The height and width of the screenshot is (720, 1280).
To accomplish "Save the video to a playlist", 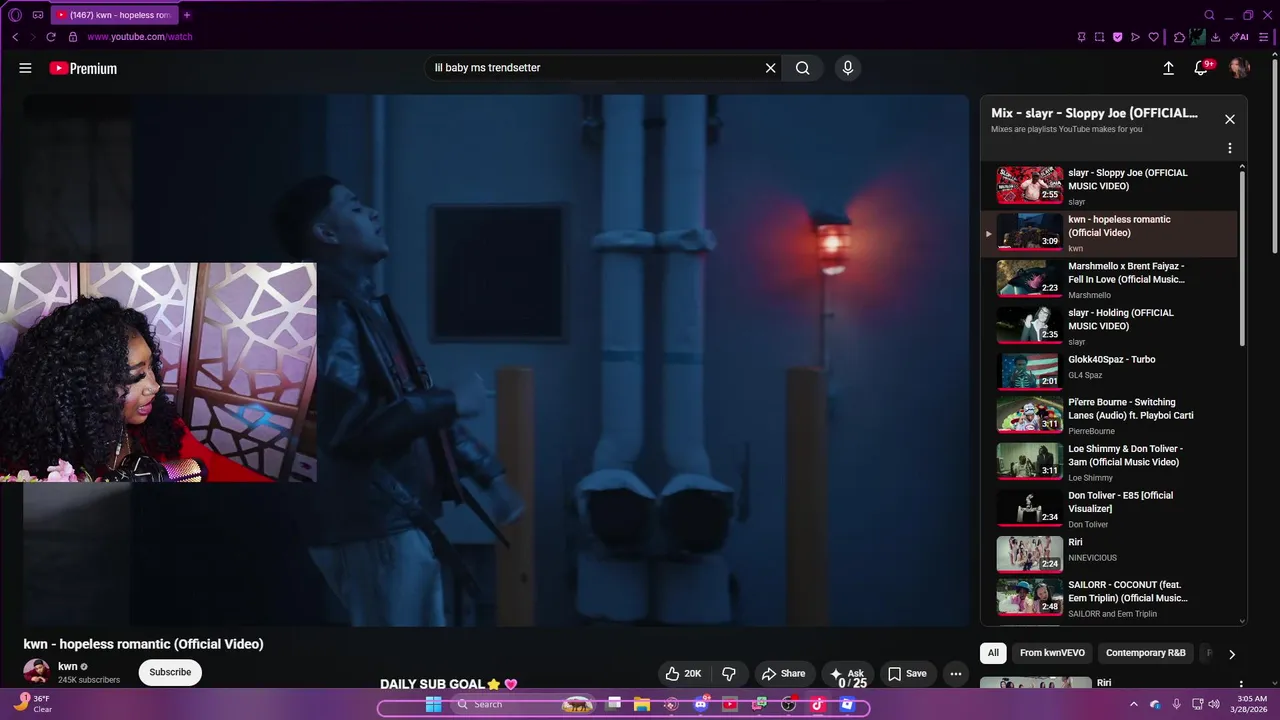I will pyautogui.click(x=907, y=673).
